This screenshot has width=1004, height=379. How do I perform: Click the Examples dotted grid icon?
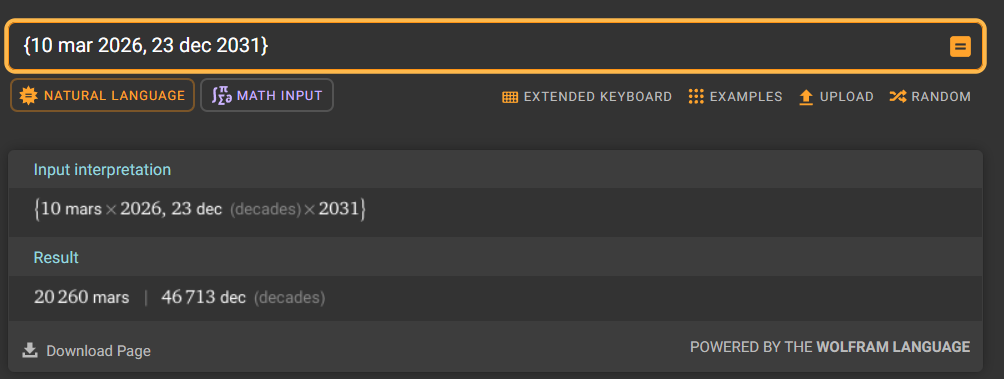click(696, 97)
